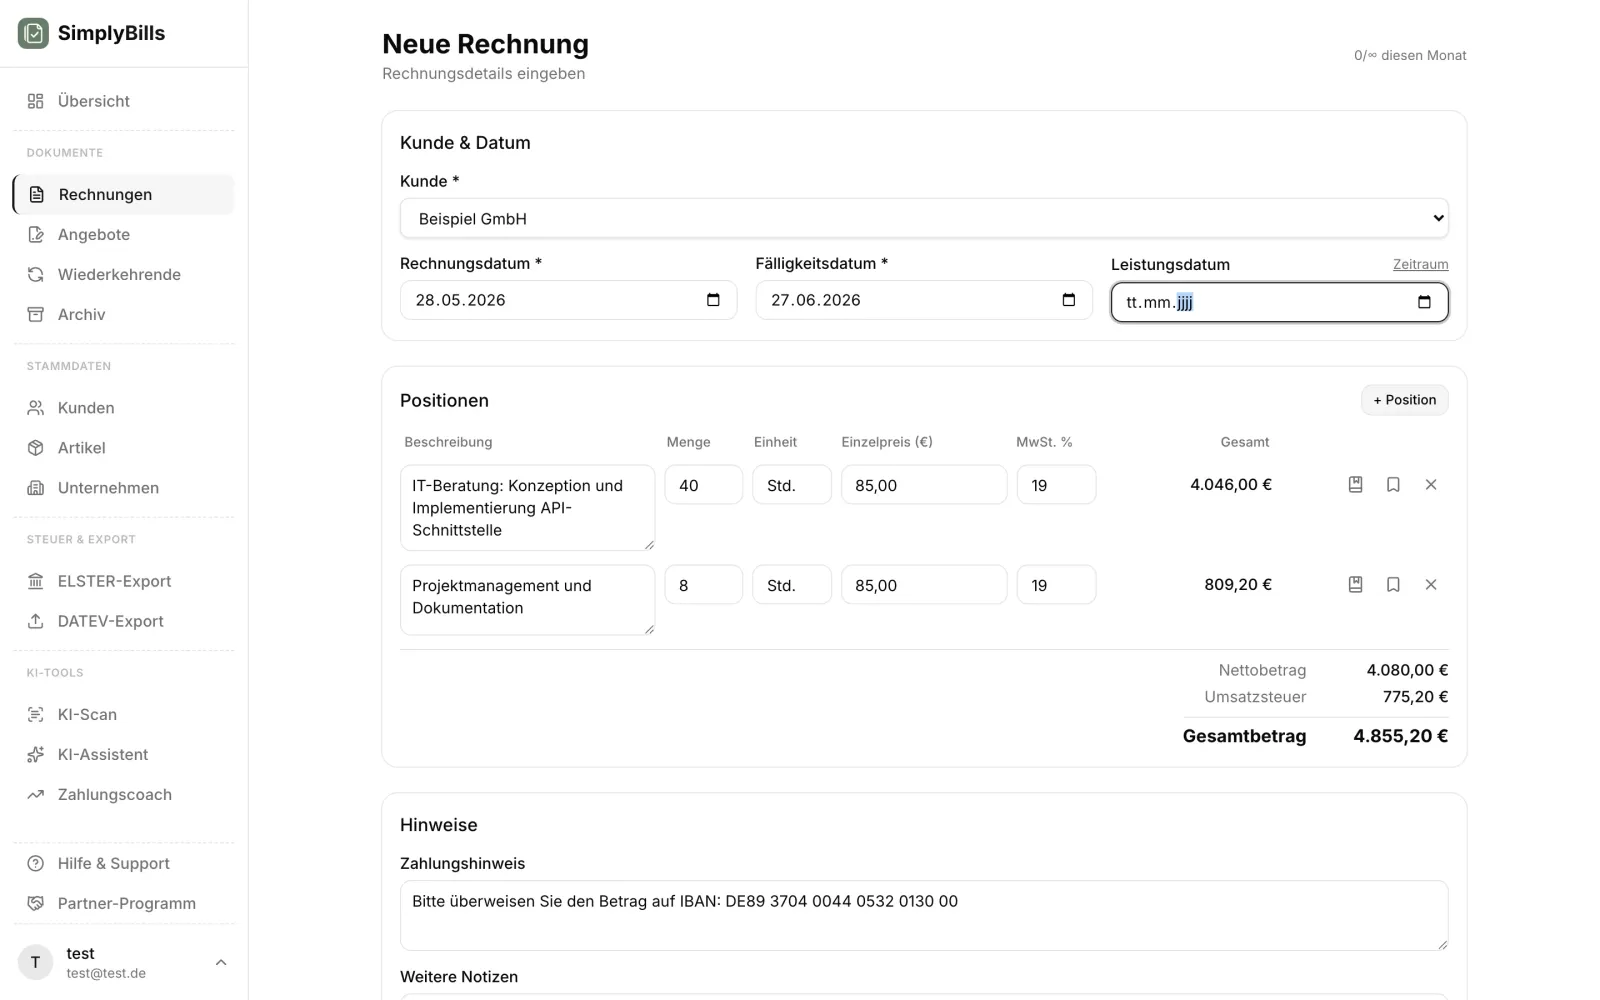Image resolution: width=1600 pixels, height=1000 pixels.
Task: Click the SimplyBills logo icon
Action: [33, 33]
